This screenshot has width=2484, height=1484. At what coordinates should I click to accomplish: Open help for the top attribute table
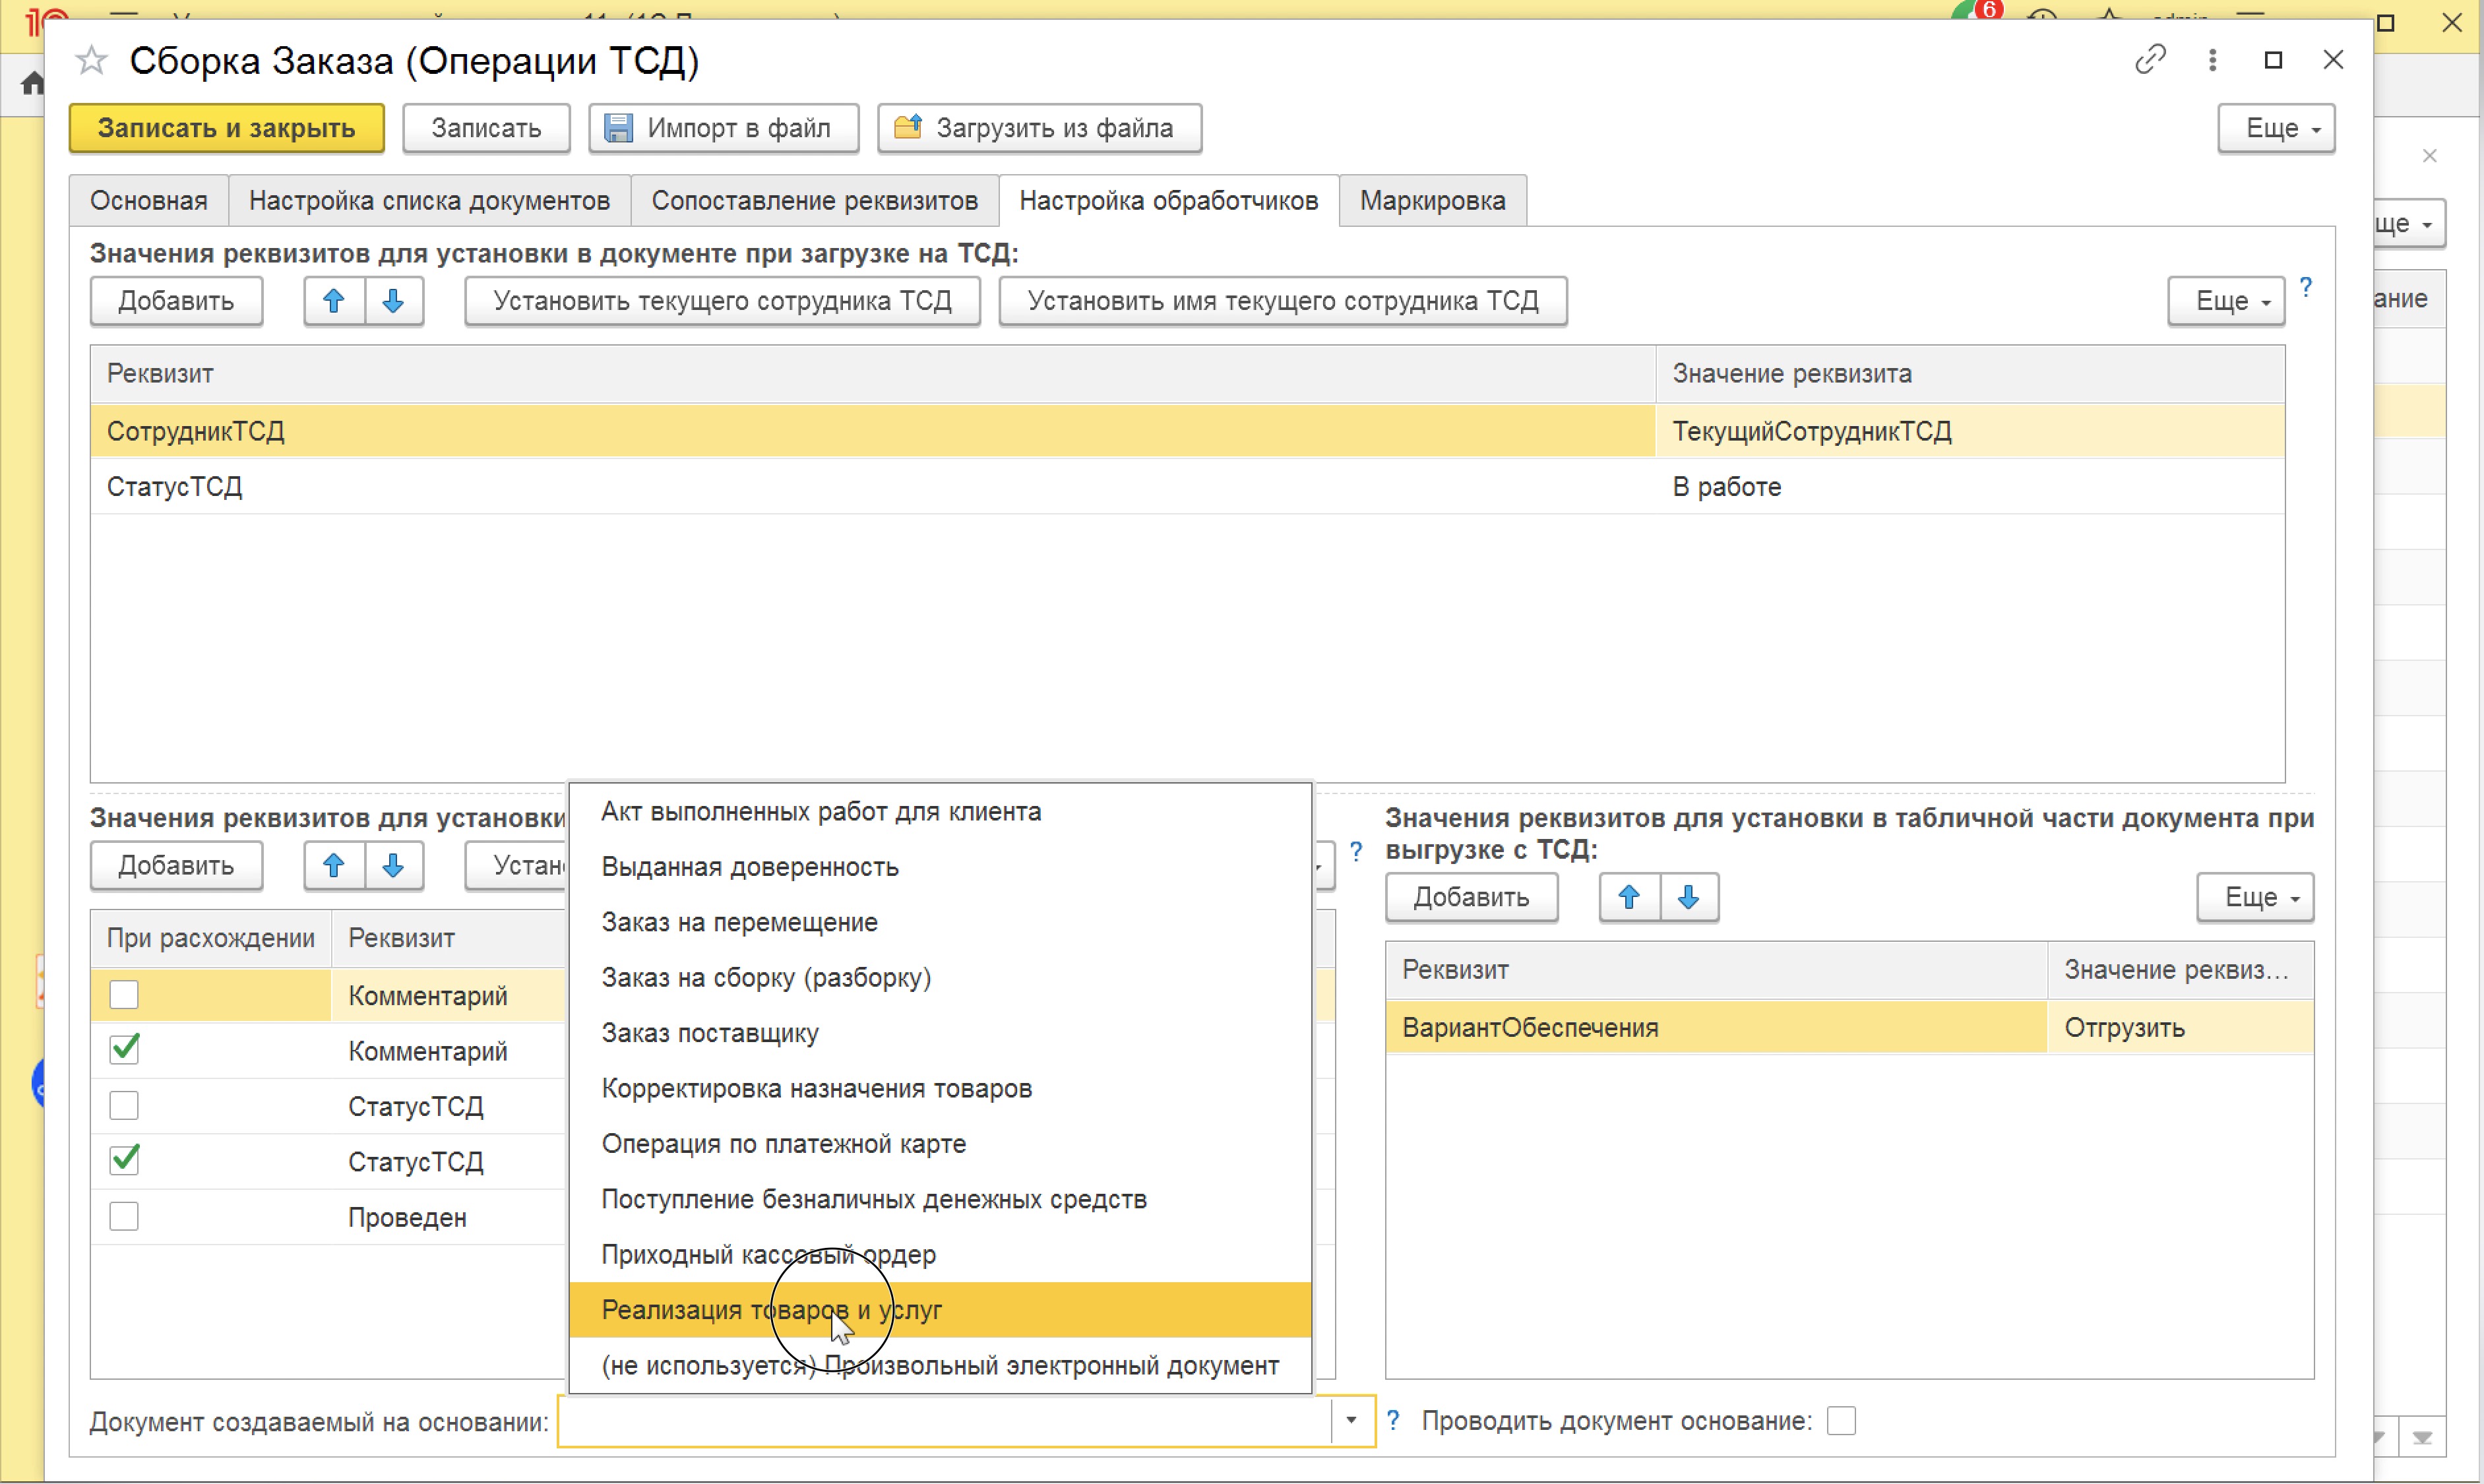click(2306, 288)
